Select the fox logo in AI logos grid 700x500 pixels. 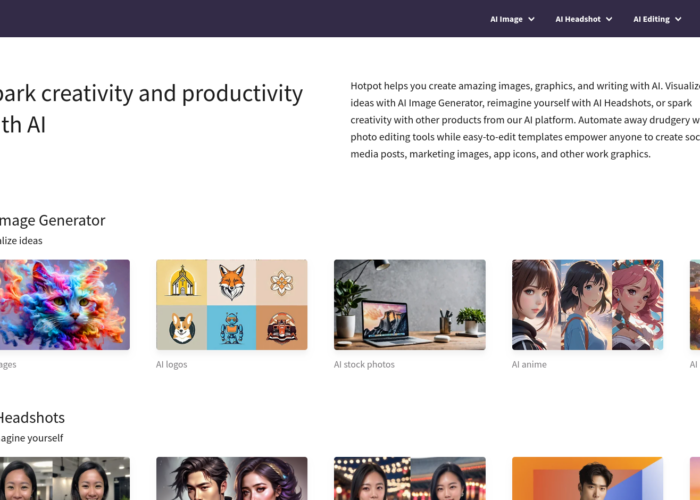pos(232,282)
